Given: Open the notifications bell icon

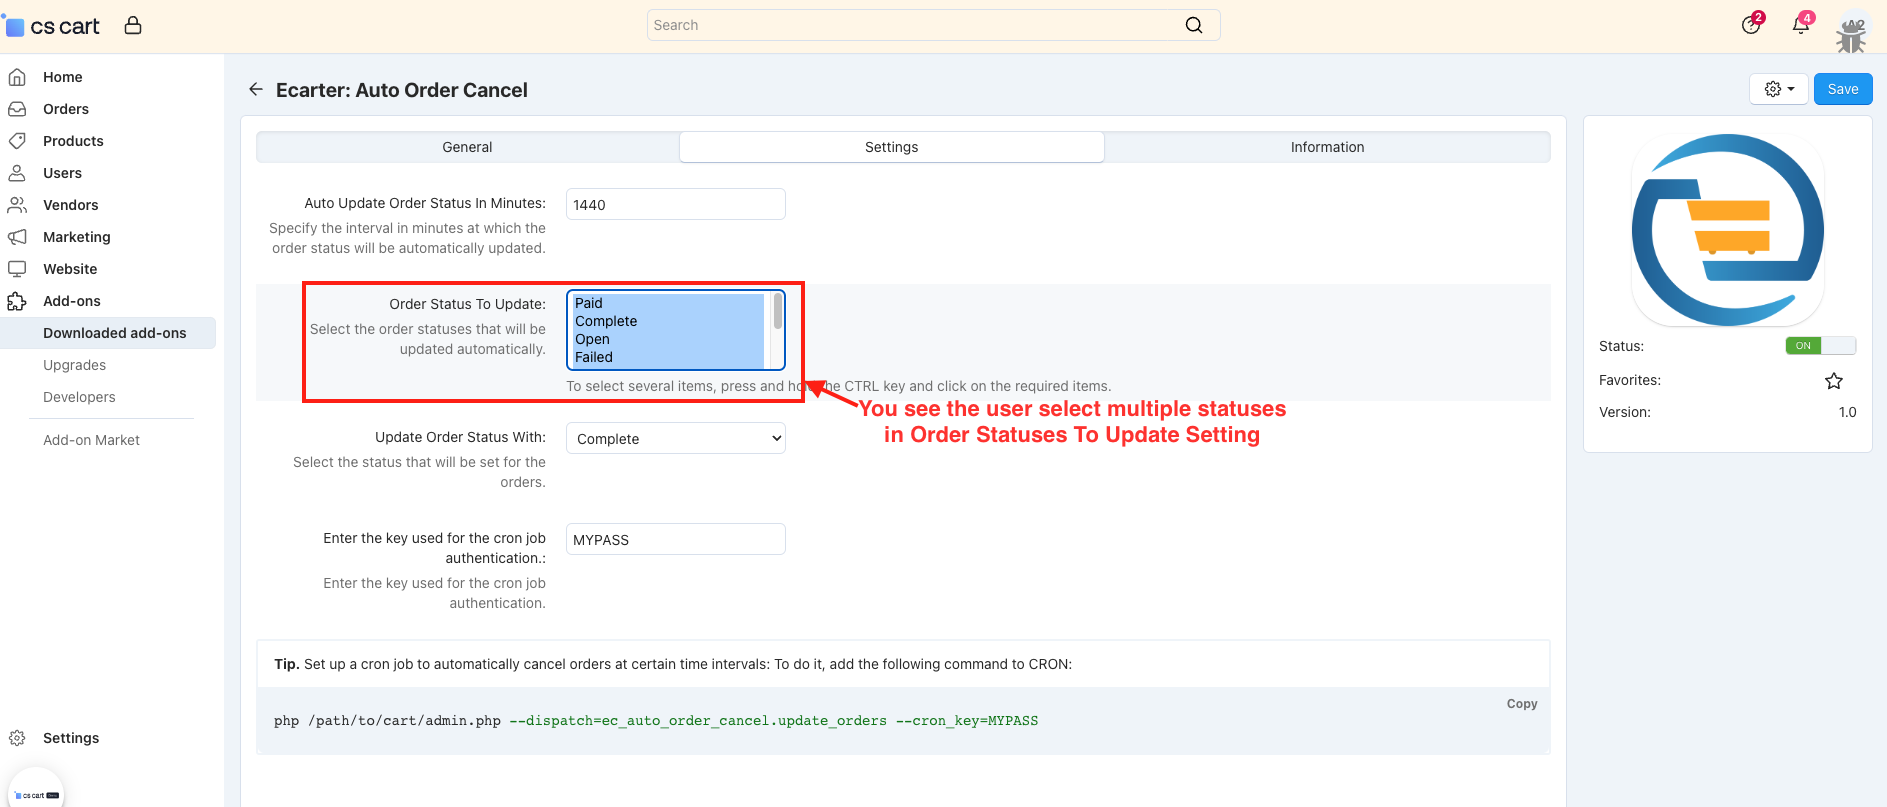Looking at the screenshot, I should pyautogui.click(x=1801, y=25).
